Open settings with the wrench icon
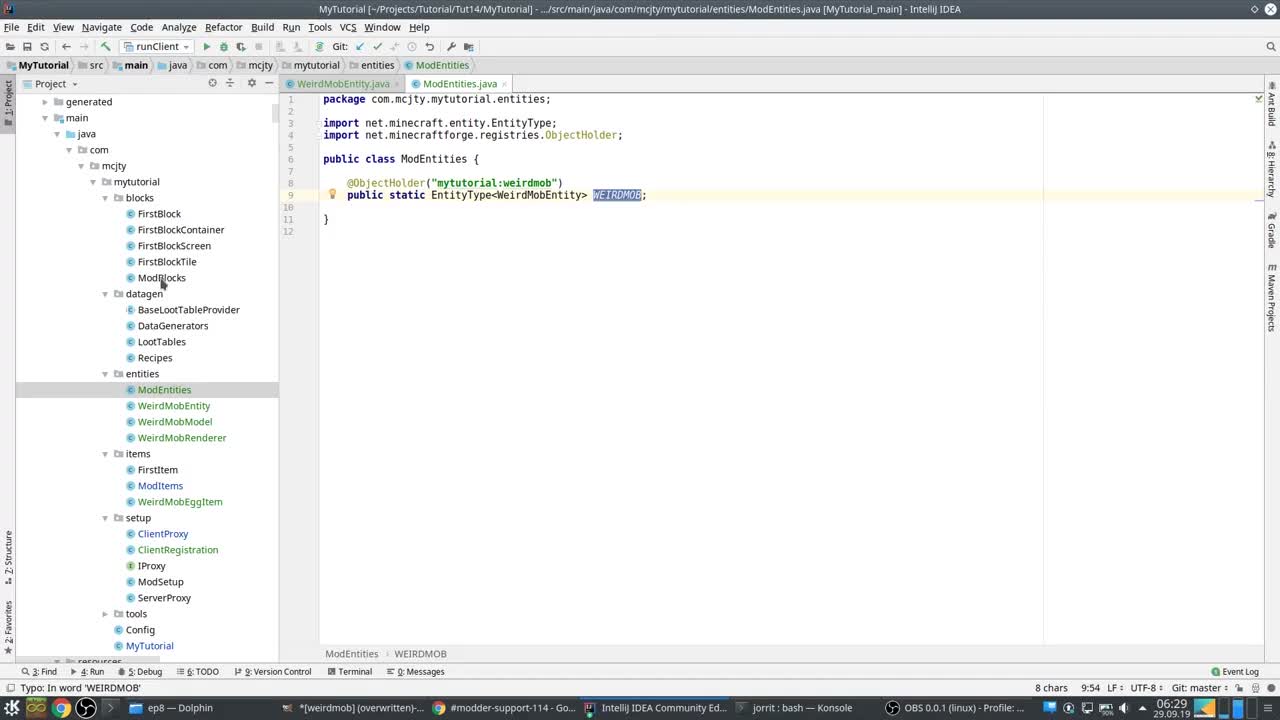Image resolution: width=1280 pixels, height=720 pixels. pos(451,47)
